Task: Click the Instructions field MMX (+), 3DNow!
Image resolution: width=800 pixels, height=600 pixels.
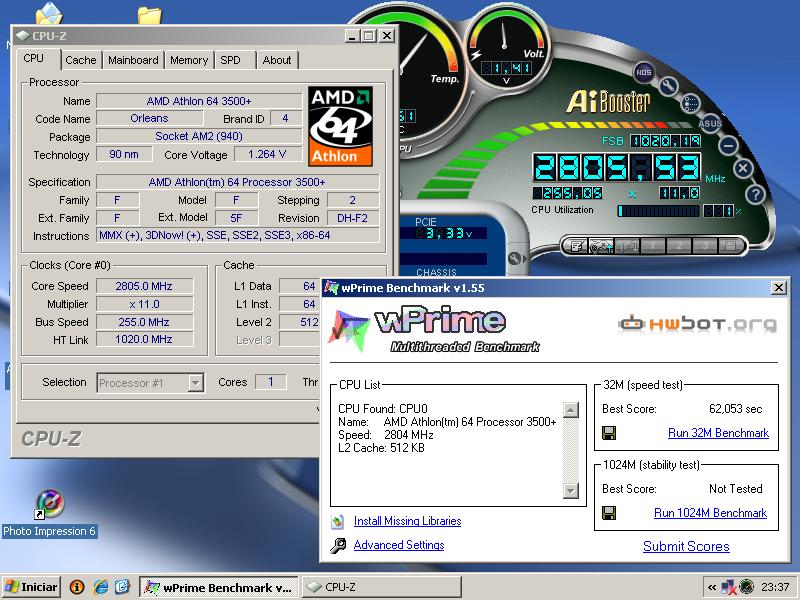Action: (238, 235)
